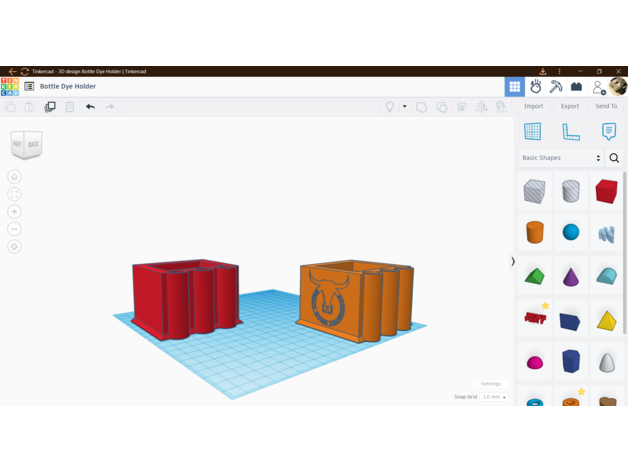Select the red Box shape thumbnail
This screenshot has width=628, height=472.
pyautogui.click(x=606, y=191)
